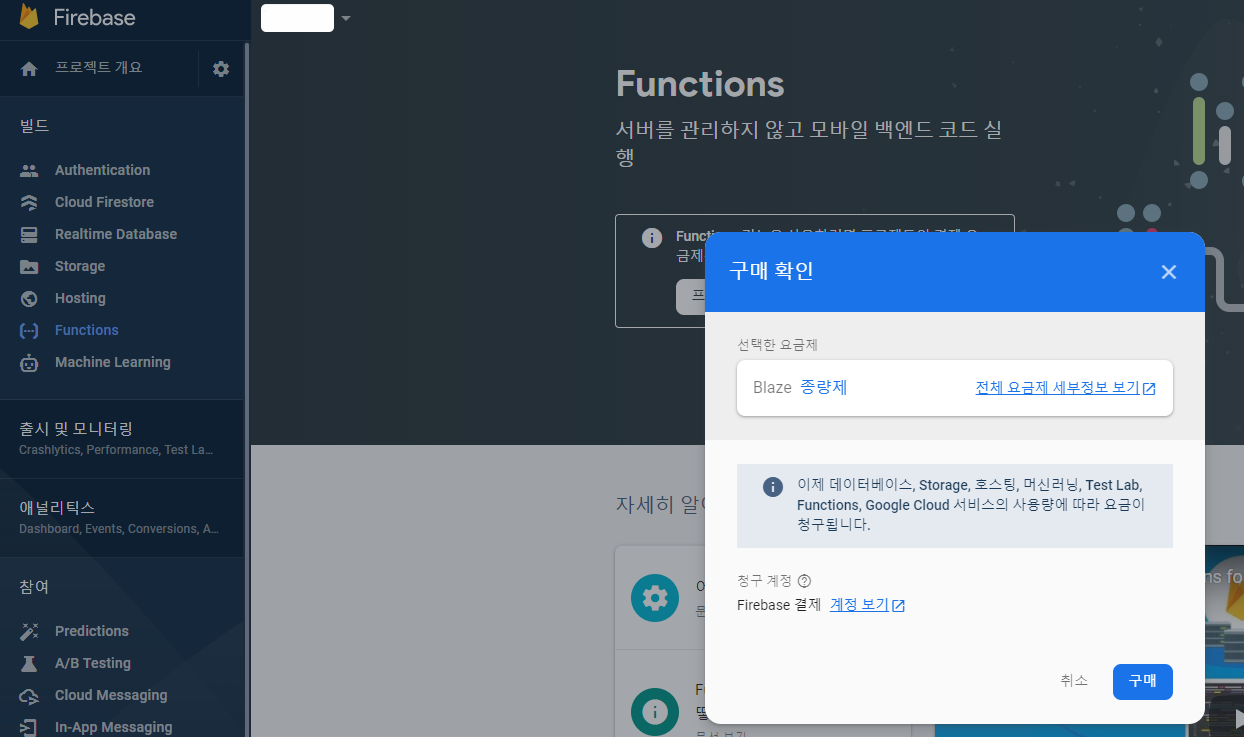The image size is (1244, 737).
Task: Open the project selector dropdown arrow
Action: pos(346,18)
